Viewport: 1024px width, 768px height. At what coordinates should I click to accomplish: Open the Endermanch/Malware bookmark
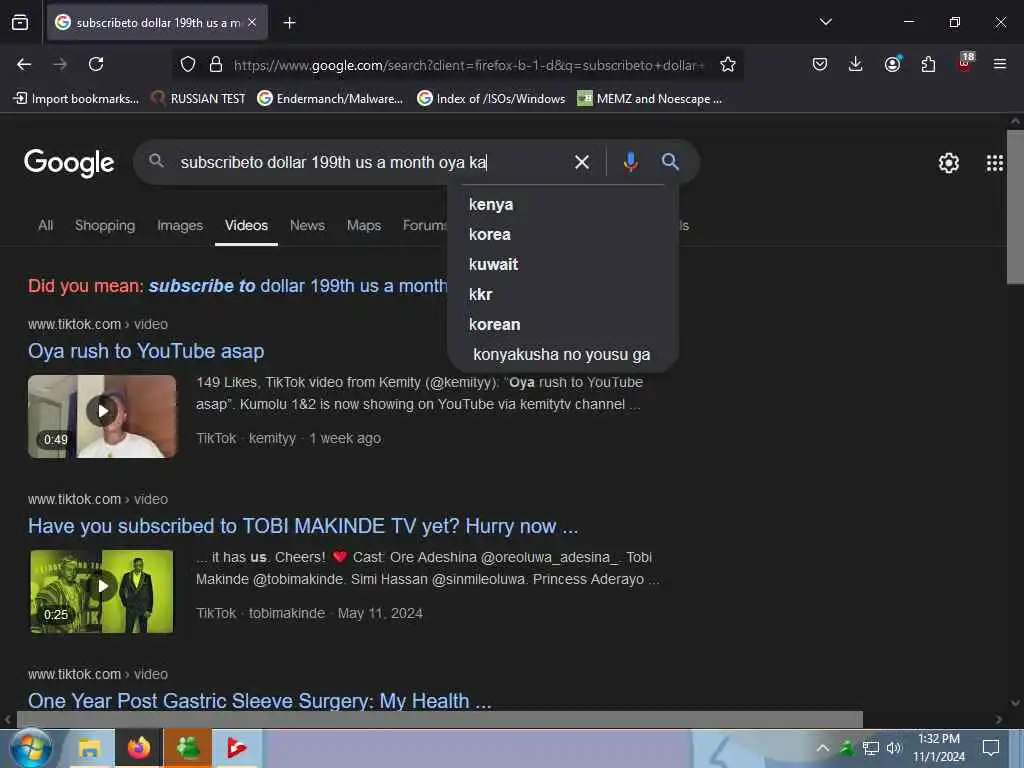[330, 99]
